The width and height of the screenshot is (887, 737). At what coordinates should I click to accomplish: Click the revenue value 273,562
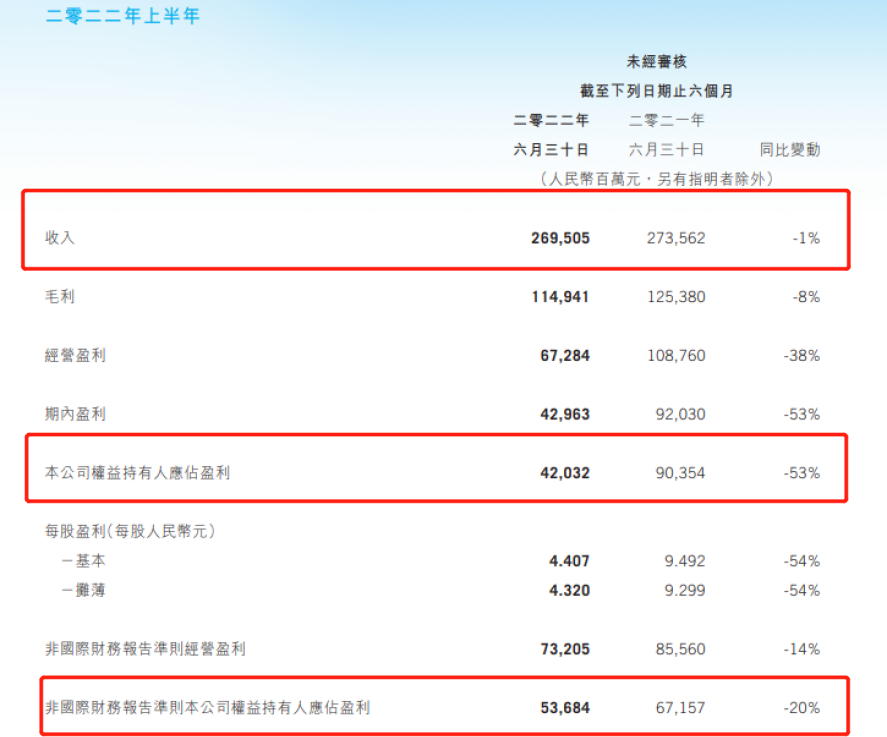[676, 238]
